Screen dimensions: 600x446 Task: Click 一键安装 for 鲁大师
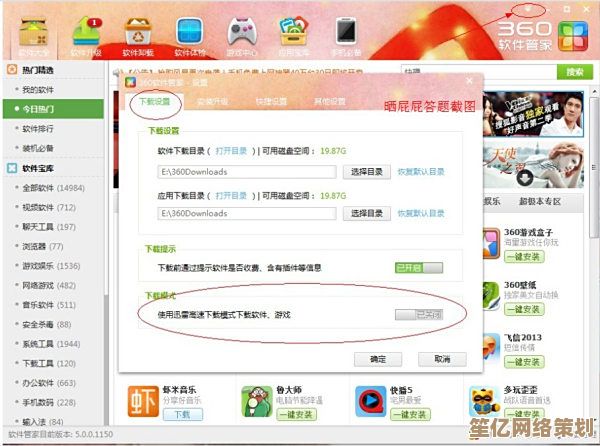(x=296, y=414)
